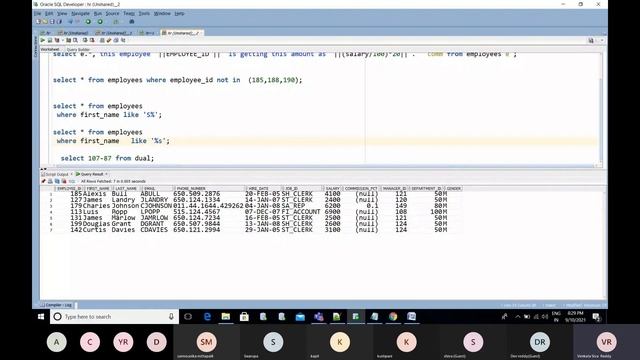The height and width of the screenshot is (360, 640).
Task: Open Mail app from the taskbar
Action: [x=300, y=317]
